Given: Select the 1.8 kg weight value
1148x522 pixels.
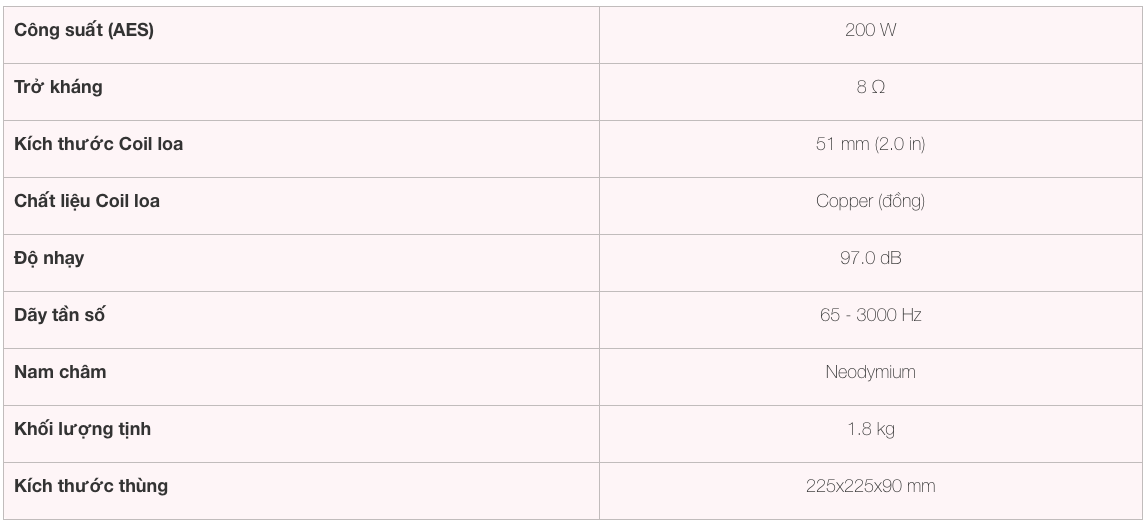Looking at the screenshot, I should pos(871,429).
